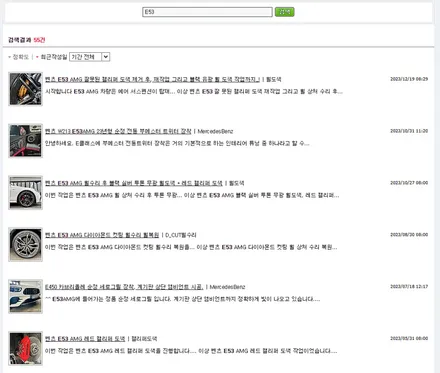Click the date 2023/10/27 08:00

(x=409, y=183)
